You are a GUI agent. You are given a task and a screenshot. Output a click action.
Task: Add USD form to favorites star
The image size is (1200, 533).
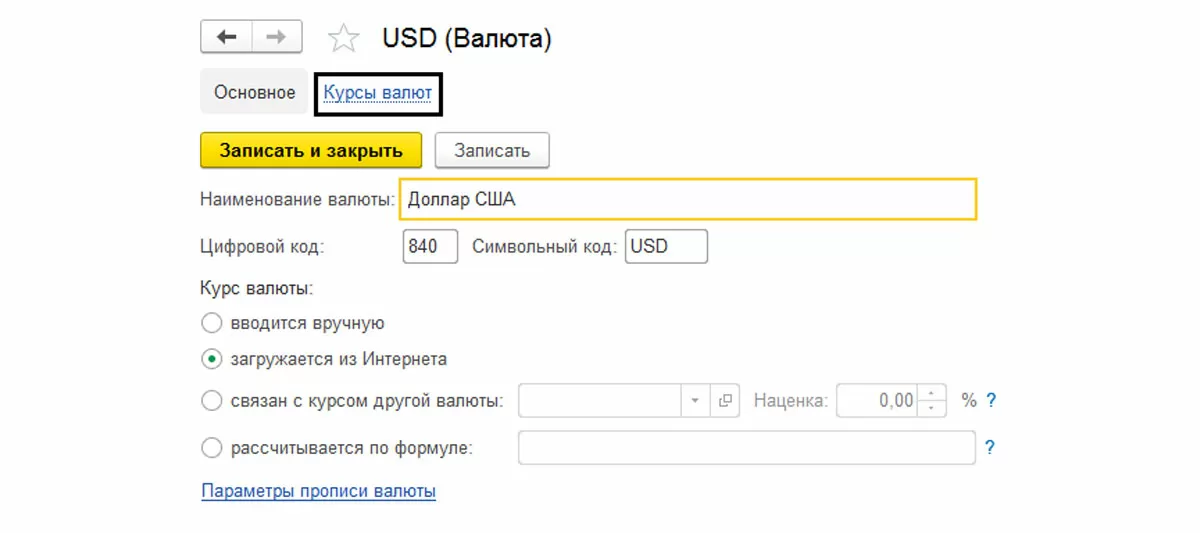343,39
